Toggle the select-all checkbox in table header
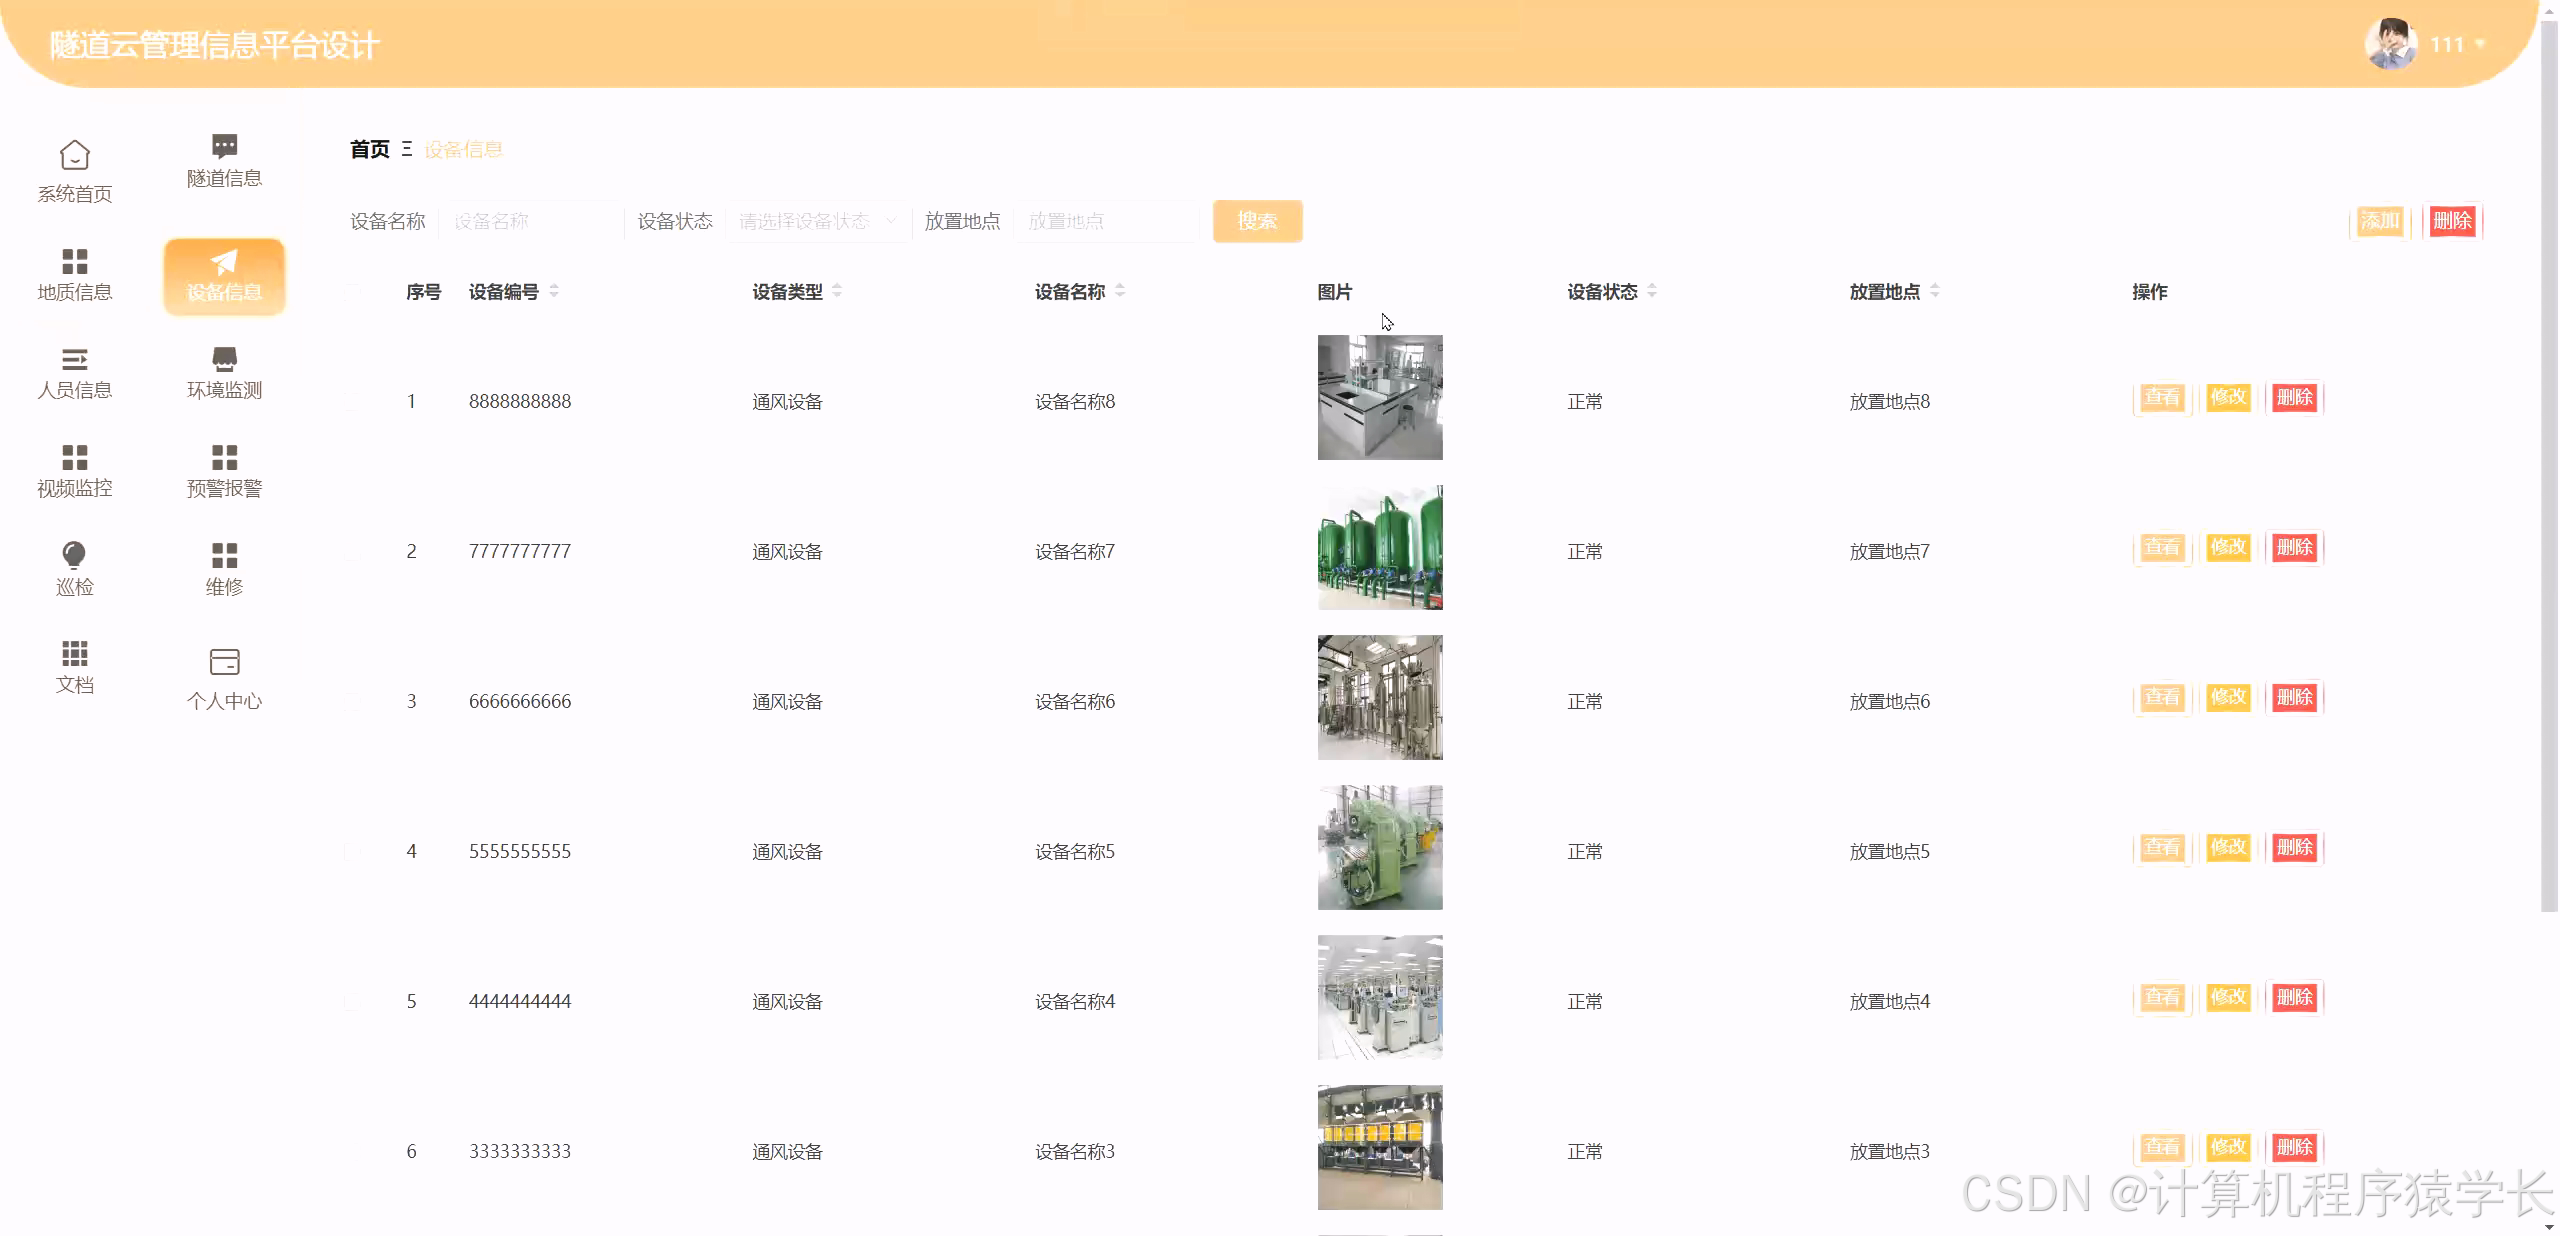The height and width of the screenshot is (1236, 2560). pos(353,292)
